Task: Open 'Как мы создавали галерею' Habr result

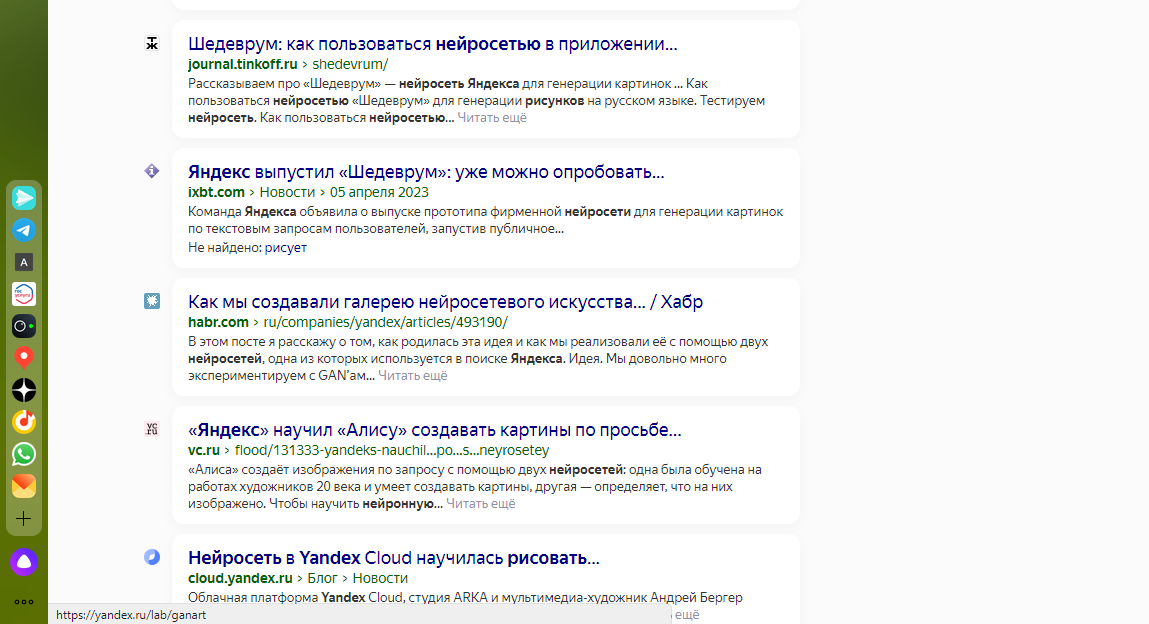Action: click(x=445, y=302)
